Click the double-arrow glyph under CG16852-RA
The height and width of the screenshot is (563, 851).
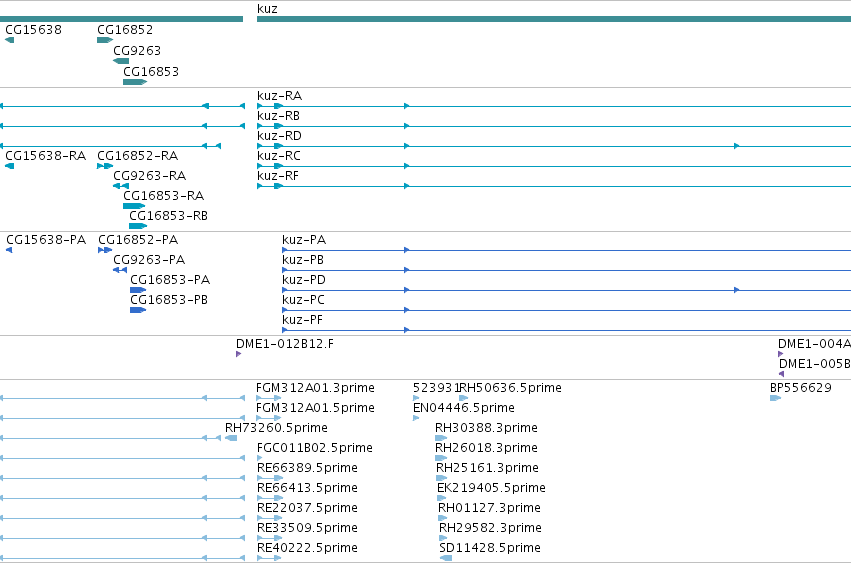[105, 166]
